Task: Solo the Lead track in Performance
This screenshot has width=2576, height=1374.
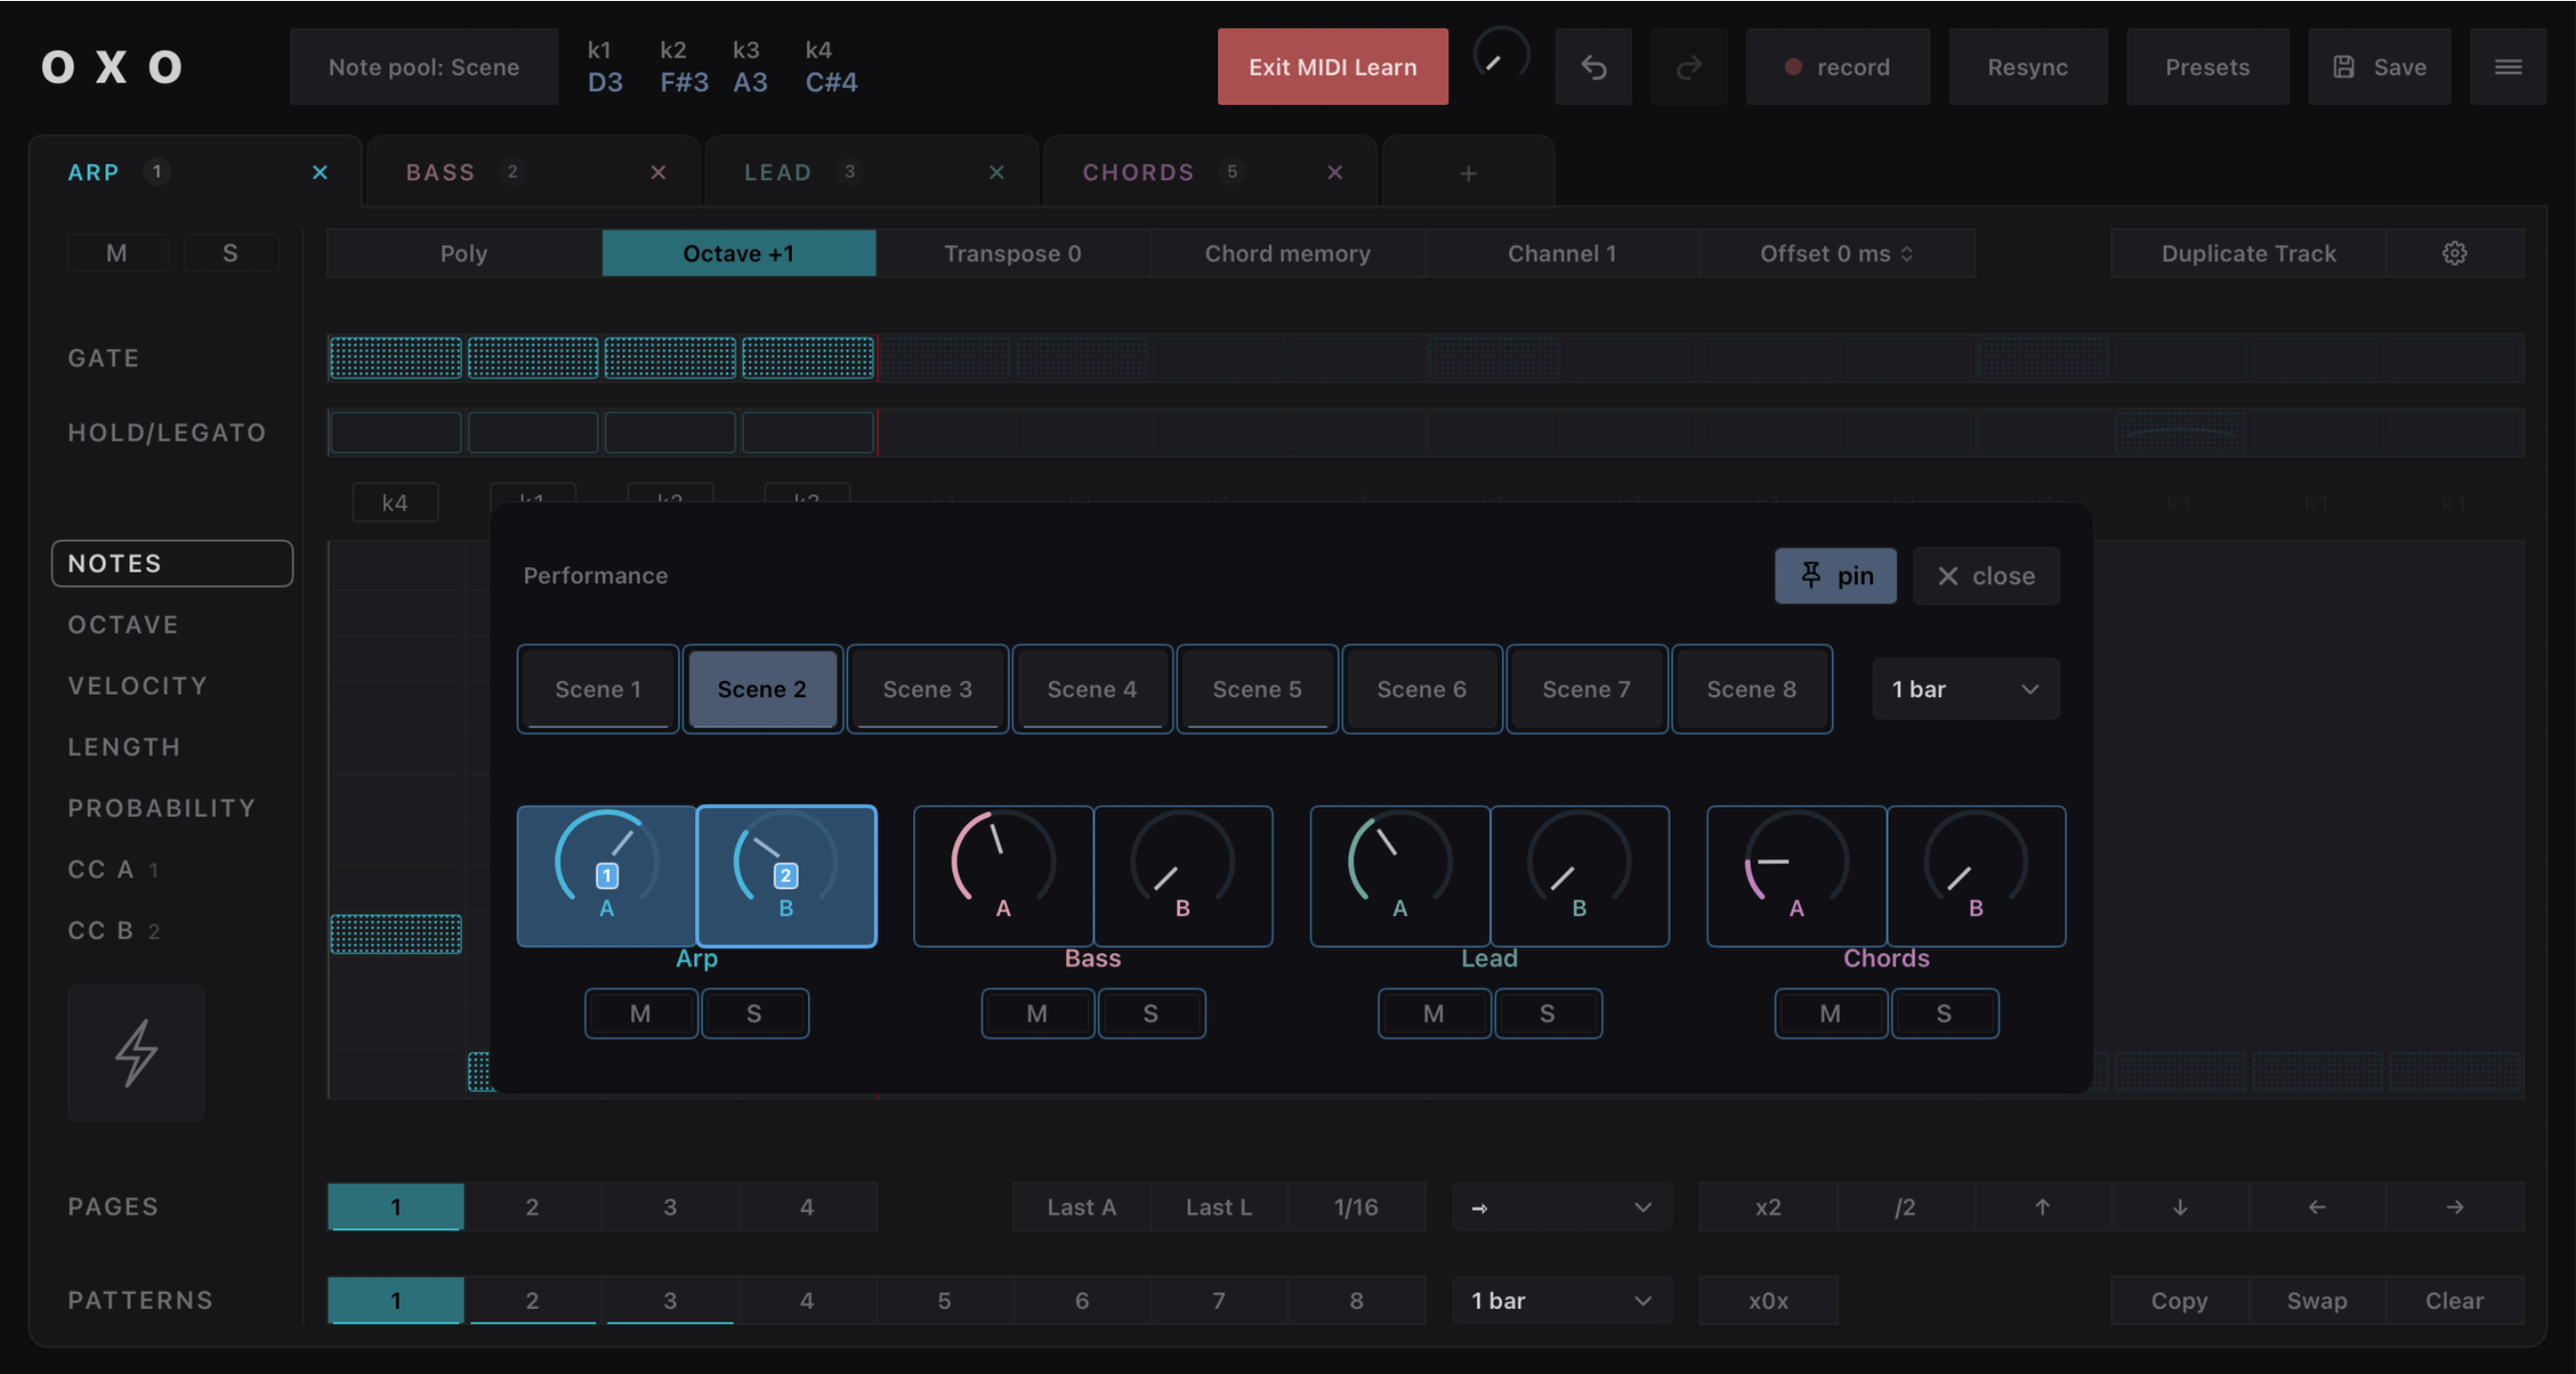Action: click(x=1547, y=1013)
